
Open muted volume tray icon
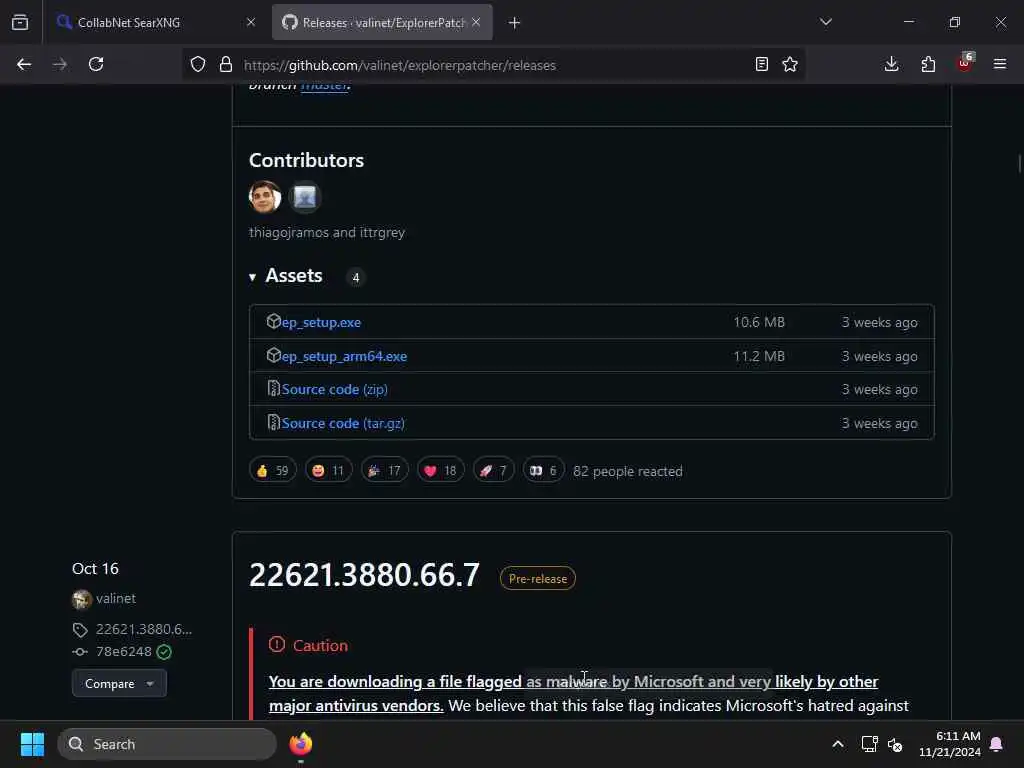[x=895, y=744]
